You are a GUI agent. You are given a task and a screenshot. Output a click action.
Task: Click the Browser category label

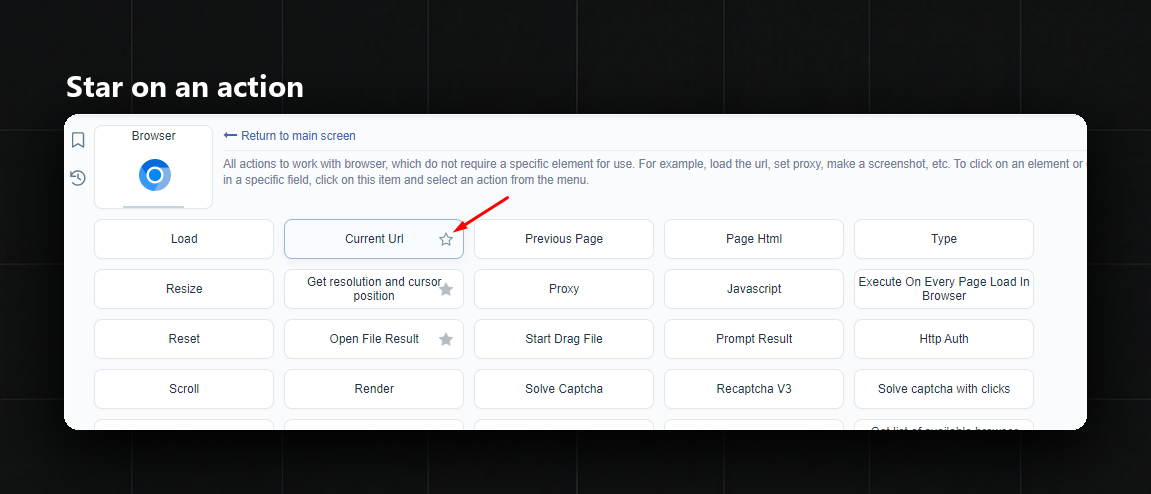pos(153,136)
